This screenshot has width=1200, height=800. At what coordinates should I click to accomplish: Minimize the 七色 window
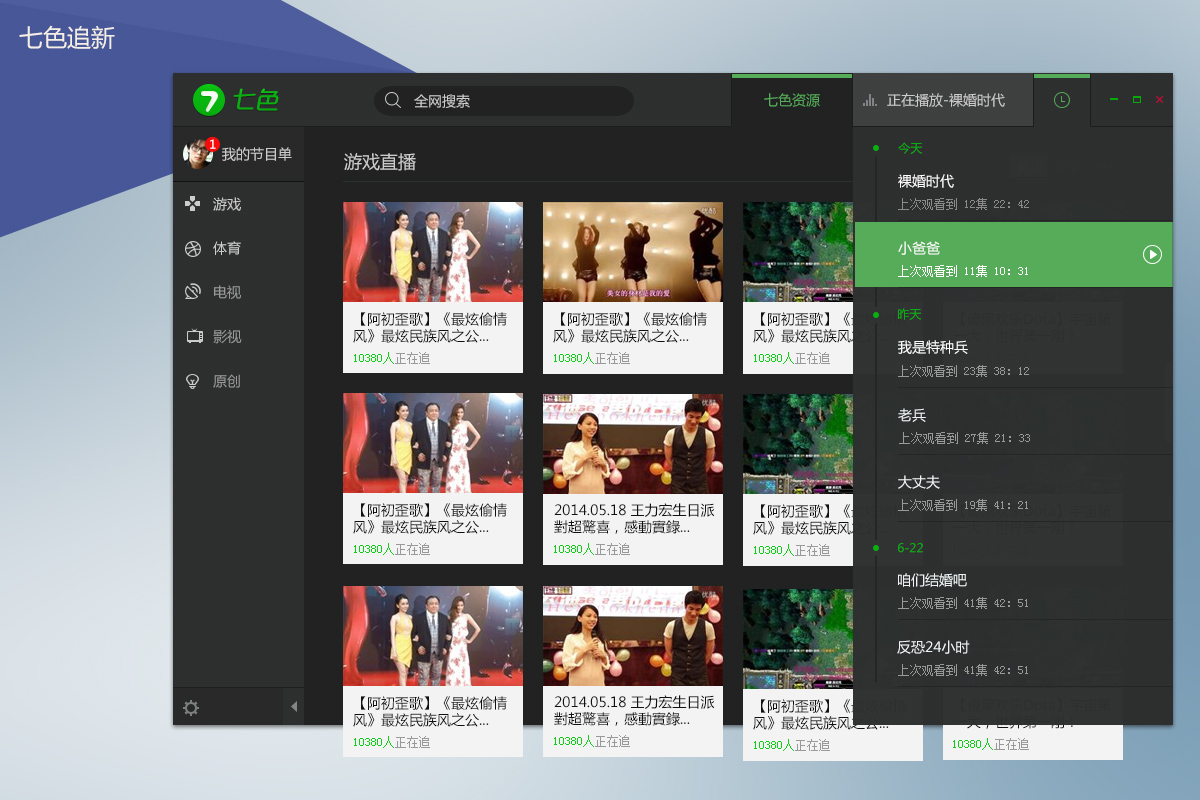click(x=1114, y=100)
